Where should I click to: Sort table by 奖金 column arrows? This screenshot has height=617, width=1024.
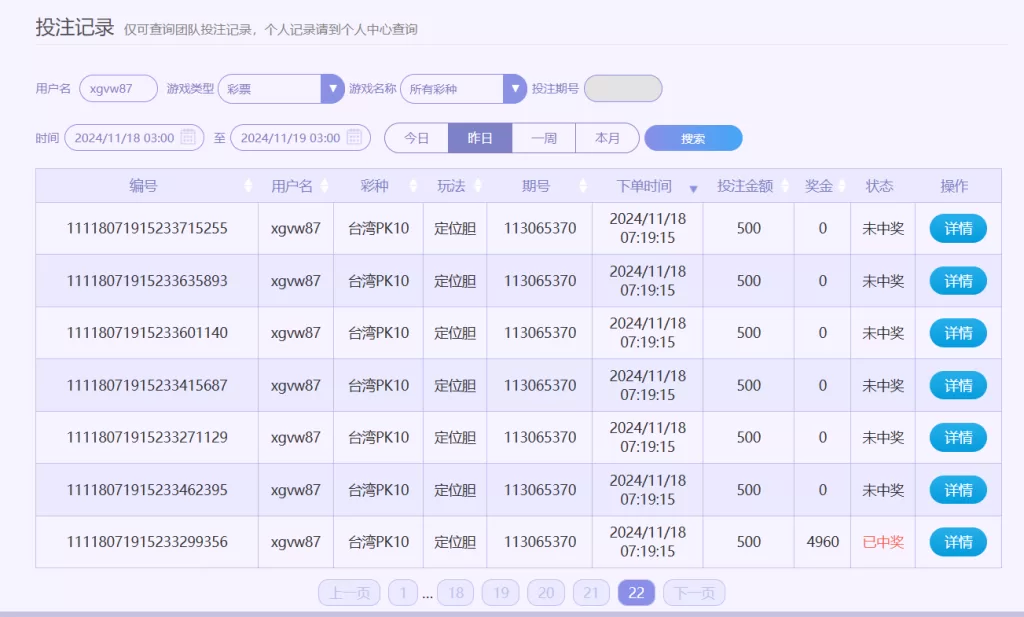842,186
